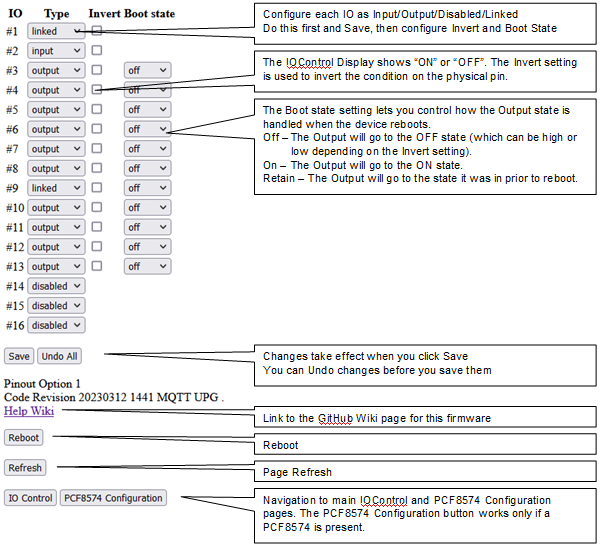Toggle the Invert checkbox for IO #6
607x549 pixels.
pyautogui.click(x=97, y=128)
